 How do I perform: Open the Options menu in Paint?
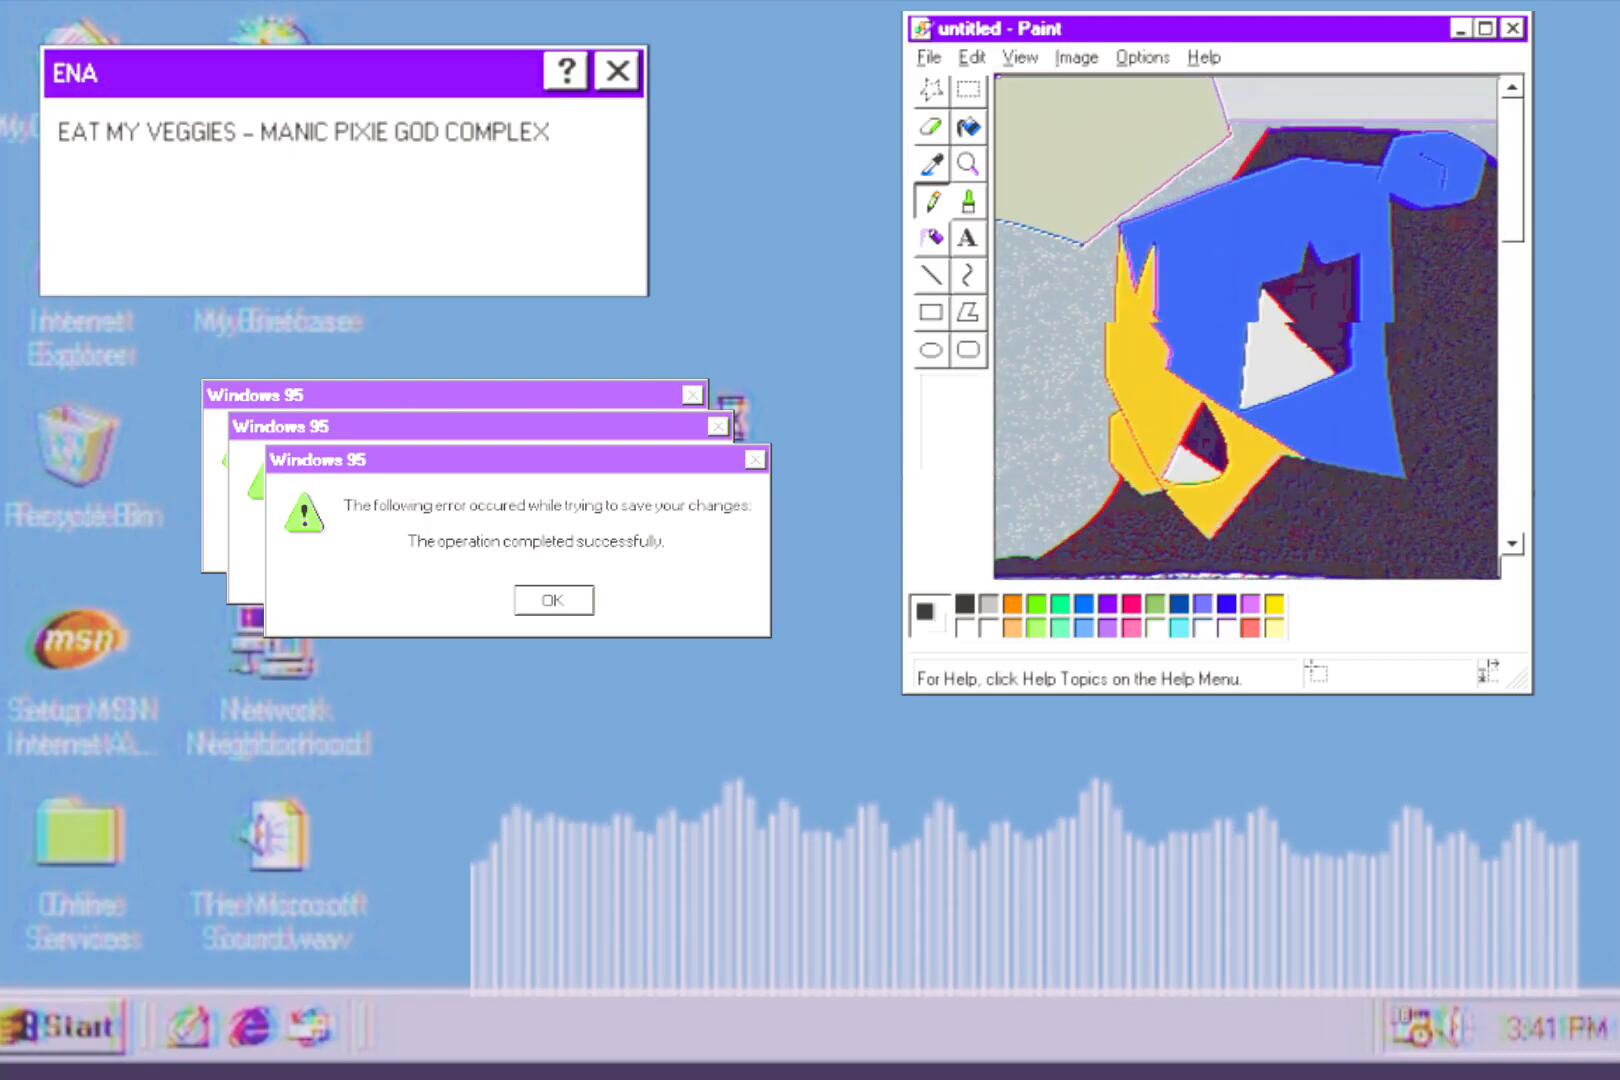[x=1142, y=57]
